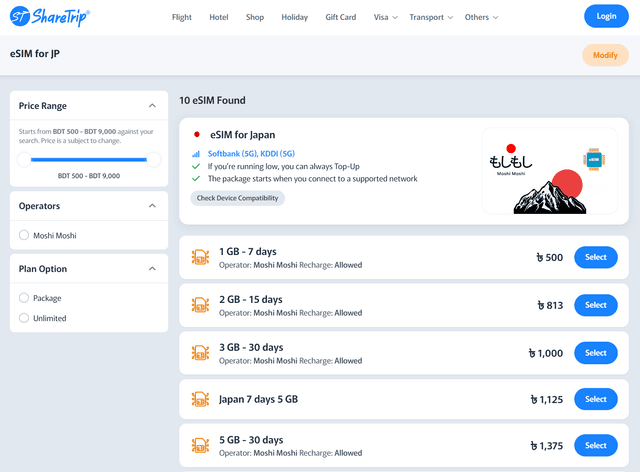Click the ৳ 1,000 price
The height and width of the screenshot is (472, 640).
pyautogui.click(x=546, y=353)
